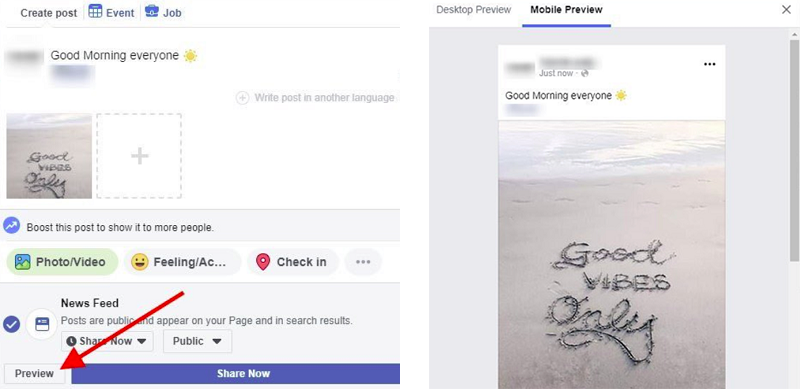Click the preview panel vertical scrollbar
Viewport: 800px width, 389px height.
coord(794,153)
